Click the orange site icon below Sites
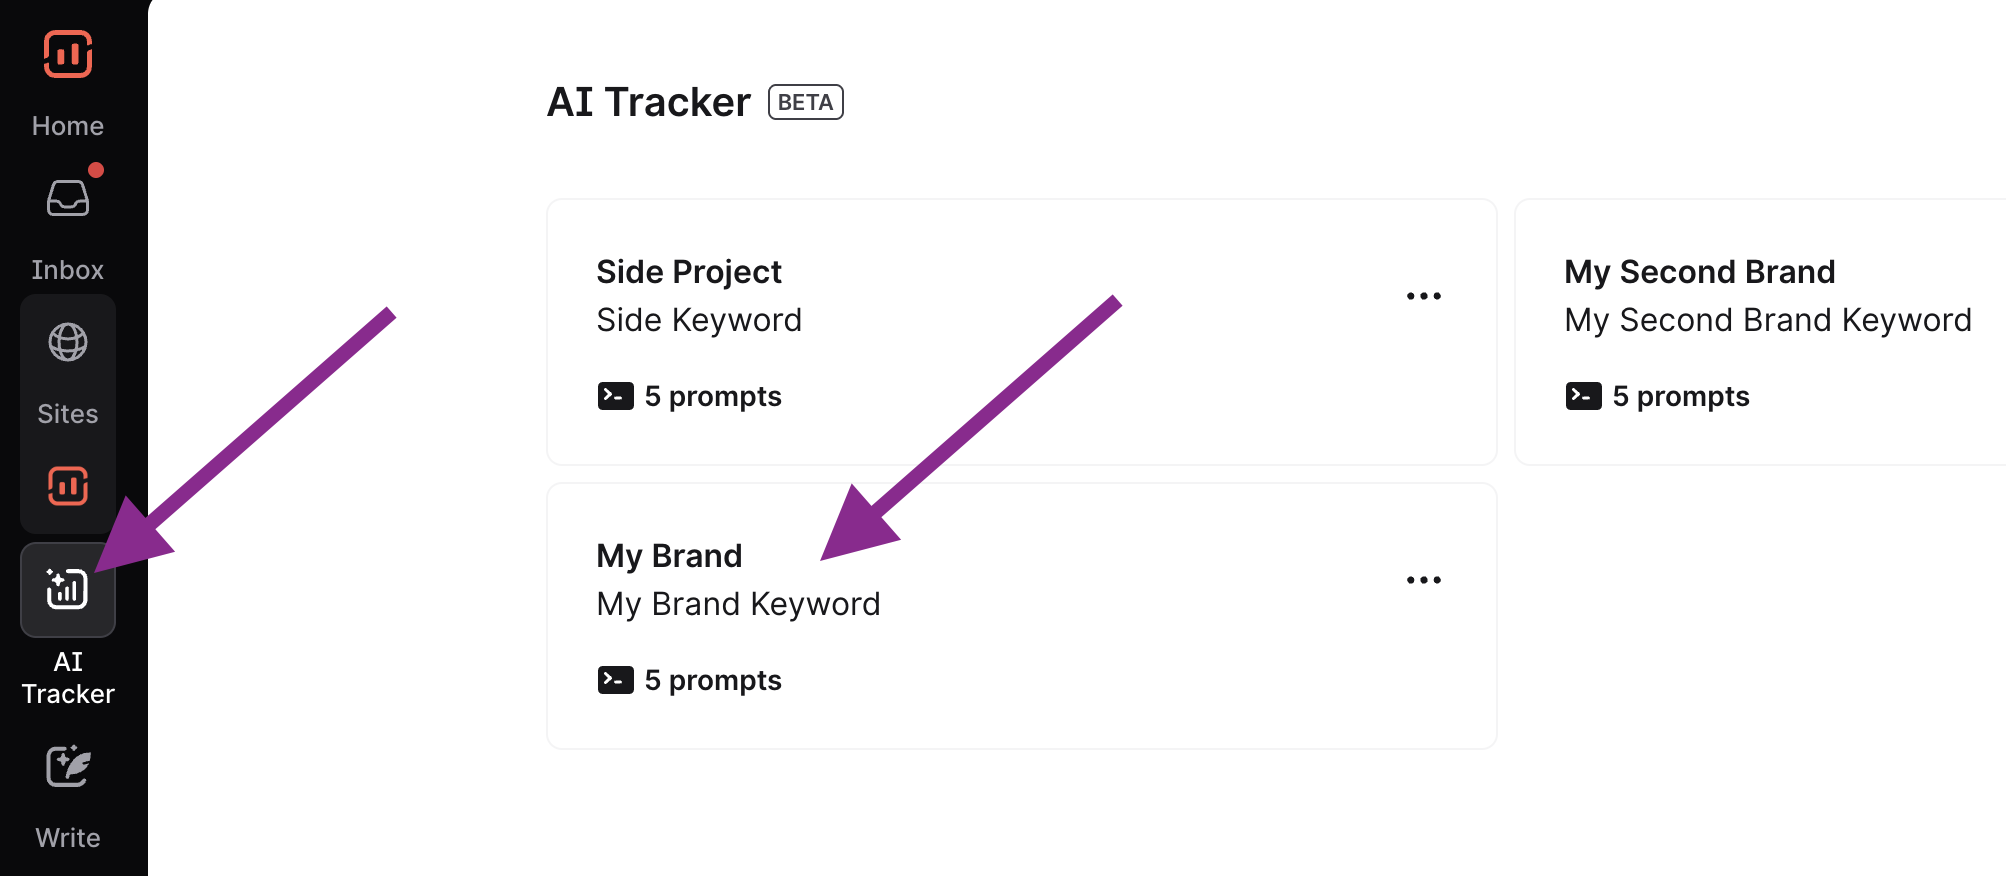 coord(68,487)
